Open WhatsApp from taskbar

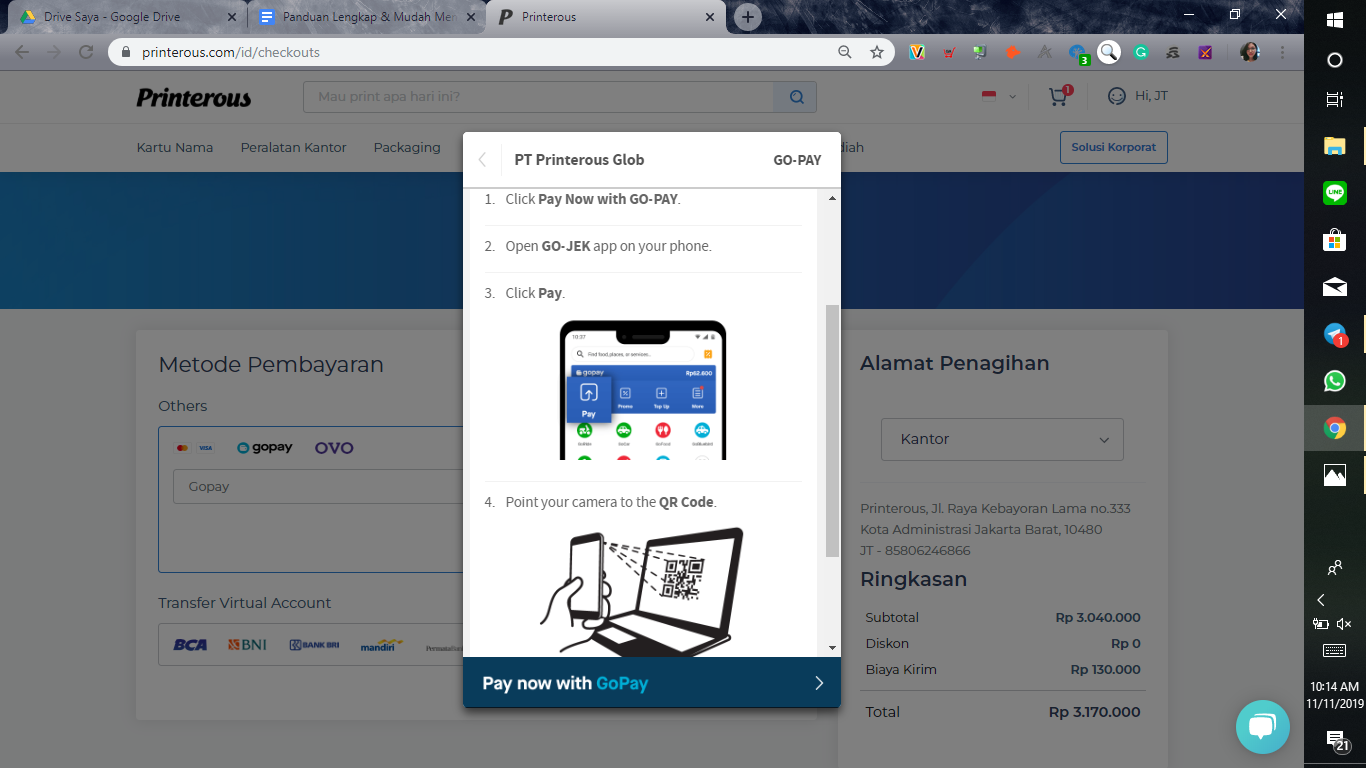click(x=1335, y=381)
